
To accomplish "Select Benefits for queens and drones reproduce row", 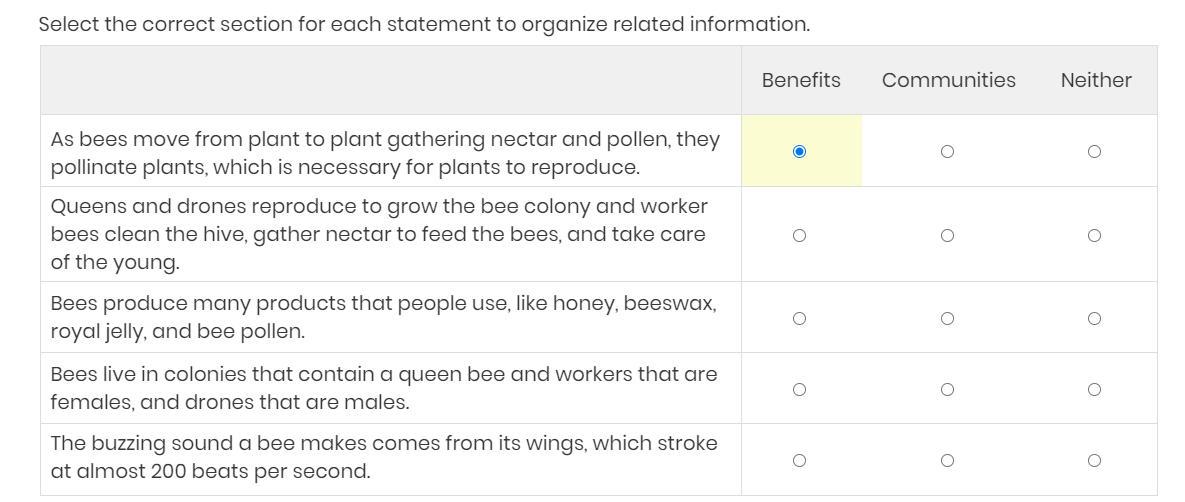I will point(799,235).
